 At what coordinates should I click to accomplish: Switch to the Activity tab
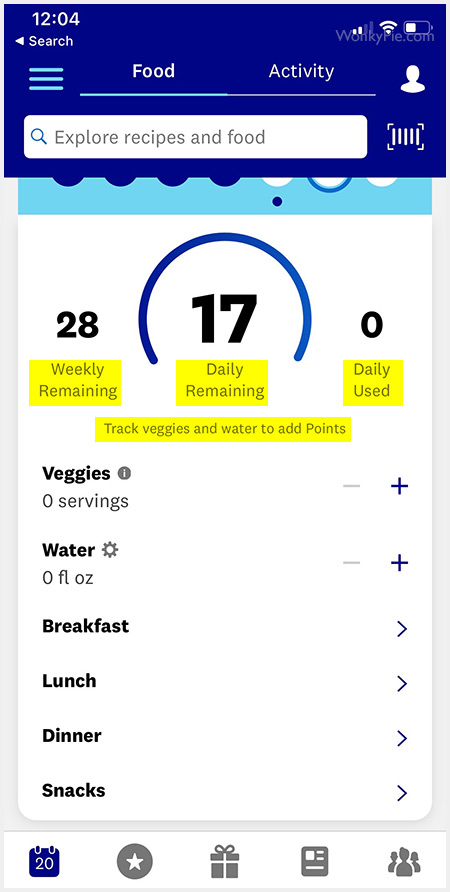click(301, 71)
